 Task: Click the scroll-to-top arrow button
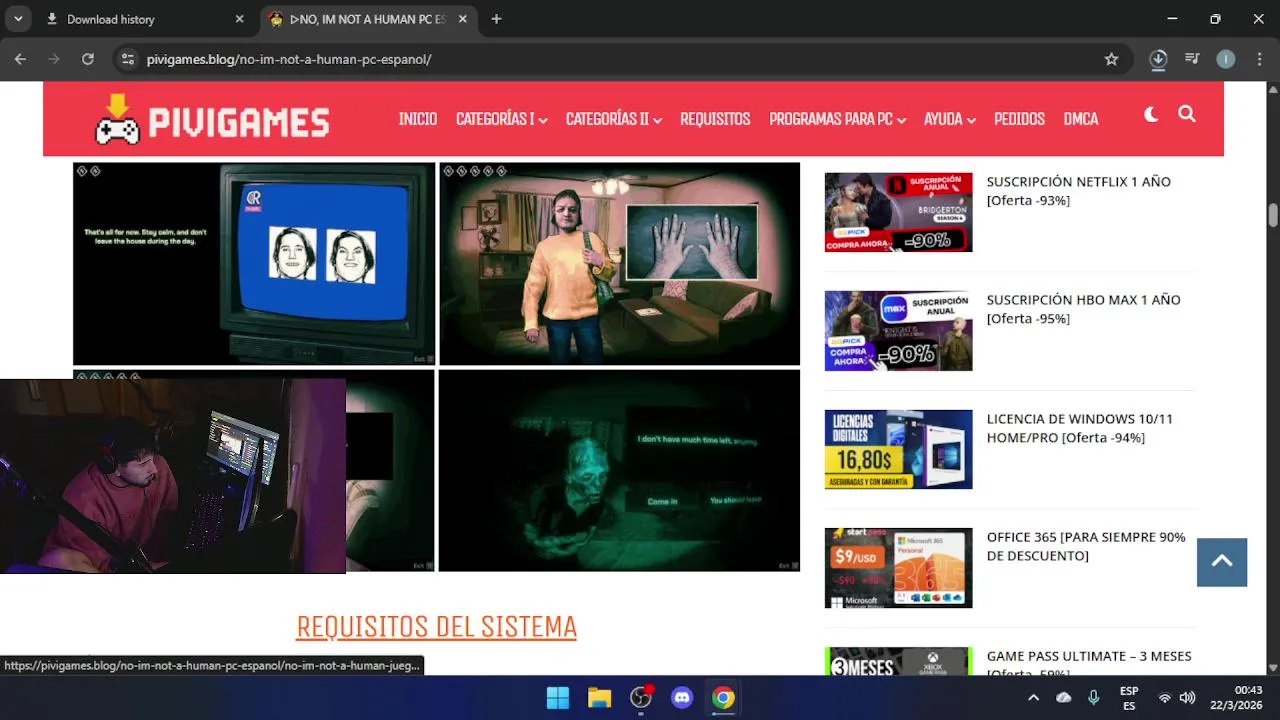click(x=1222, y=562)
